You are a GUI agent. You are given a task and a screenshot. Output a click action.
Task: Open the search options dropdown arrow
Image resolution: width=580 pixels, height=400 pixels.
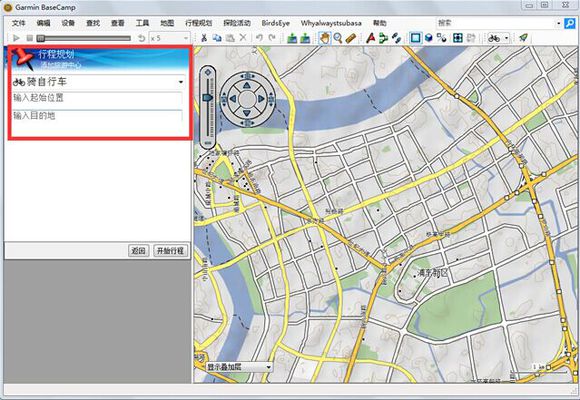tap(559, 23)
